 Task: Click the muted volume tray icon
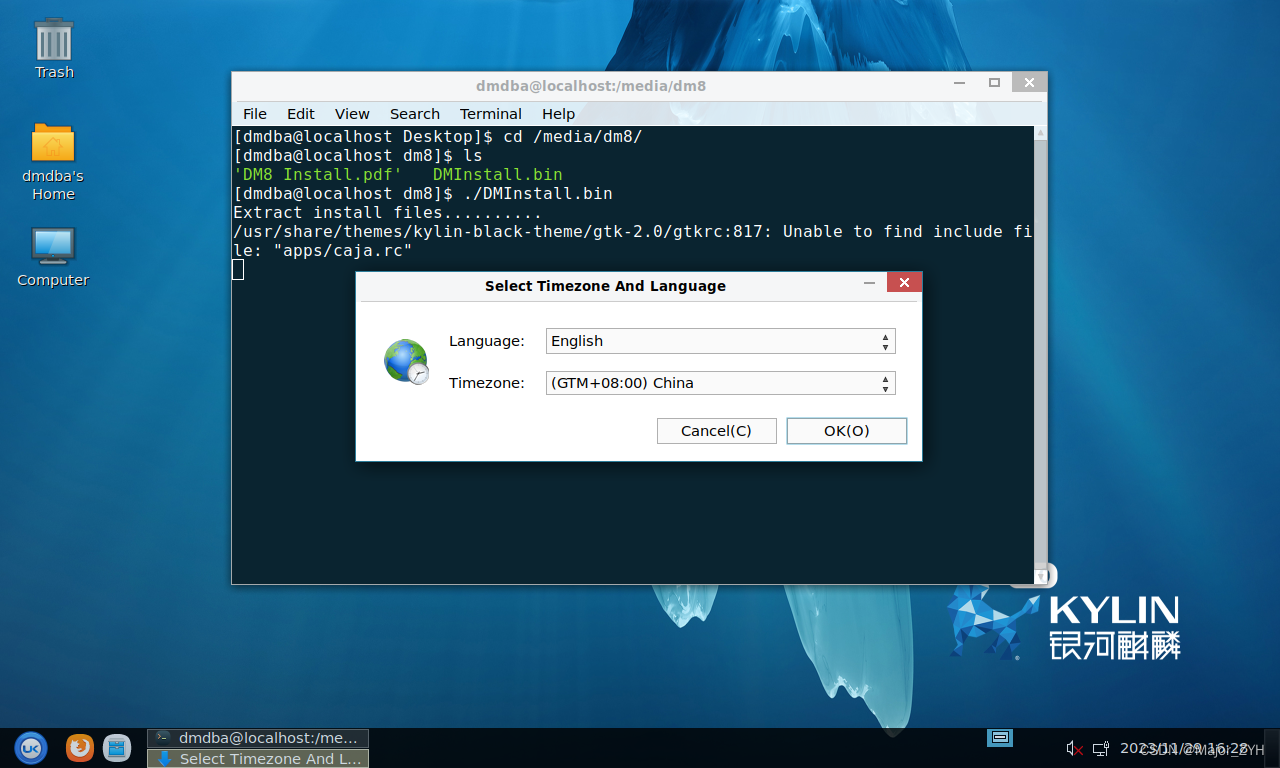point(1074,748)
